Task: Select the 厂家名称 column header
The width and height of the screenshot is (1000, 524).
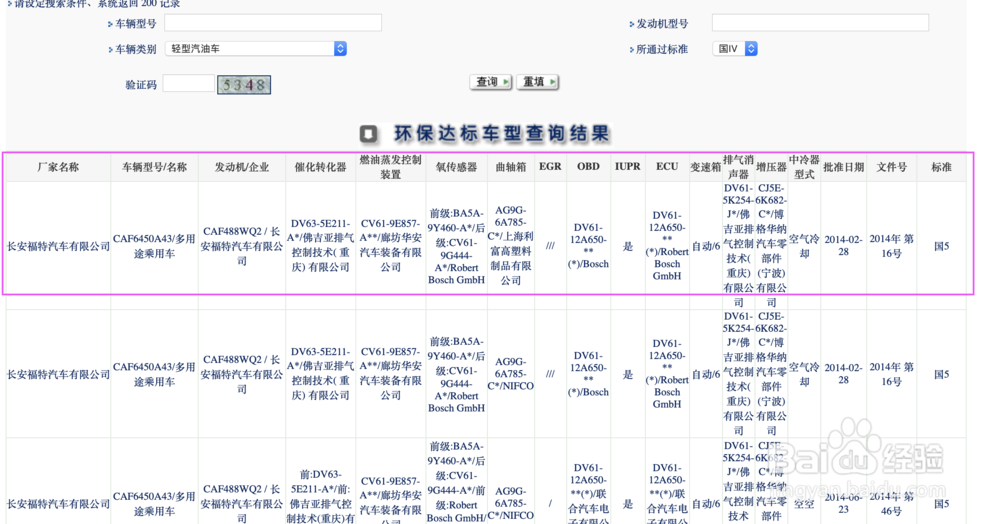Action: coord(58,167)
